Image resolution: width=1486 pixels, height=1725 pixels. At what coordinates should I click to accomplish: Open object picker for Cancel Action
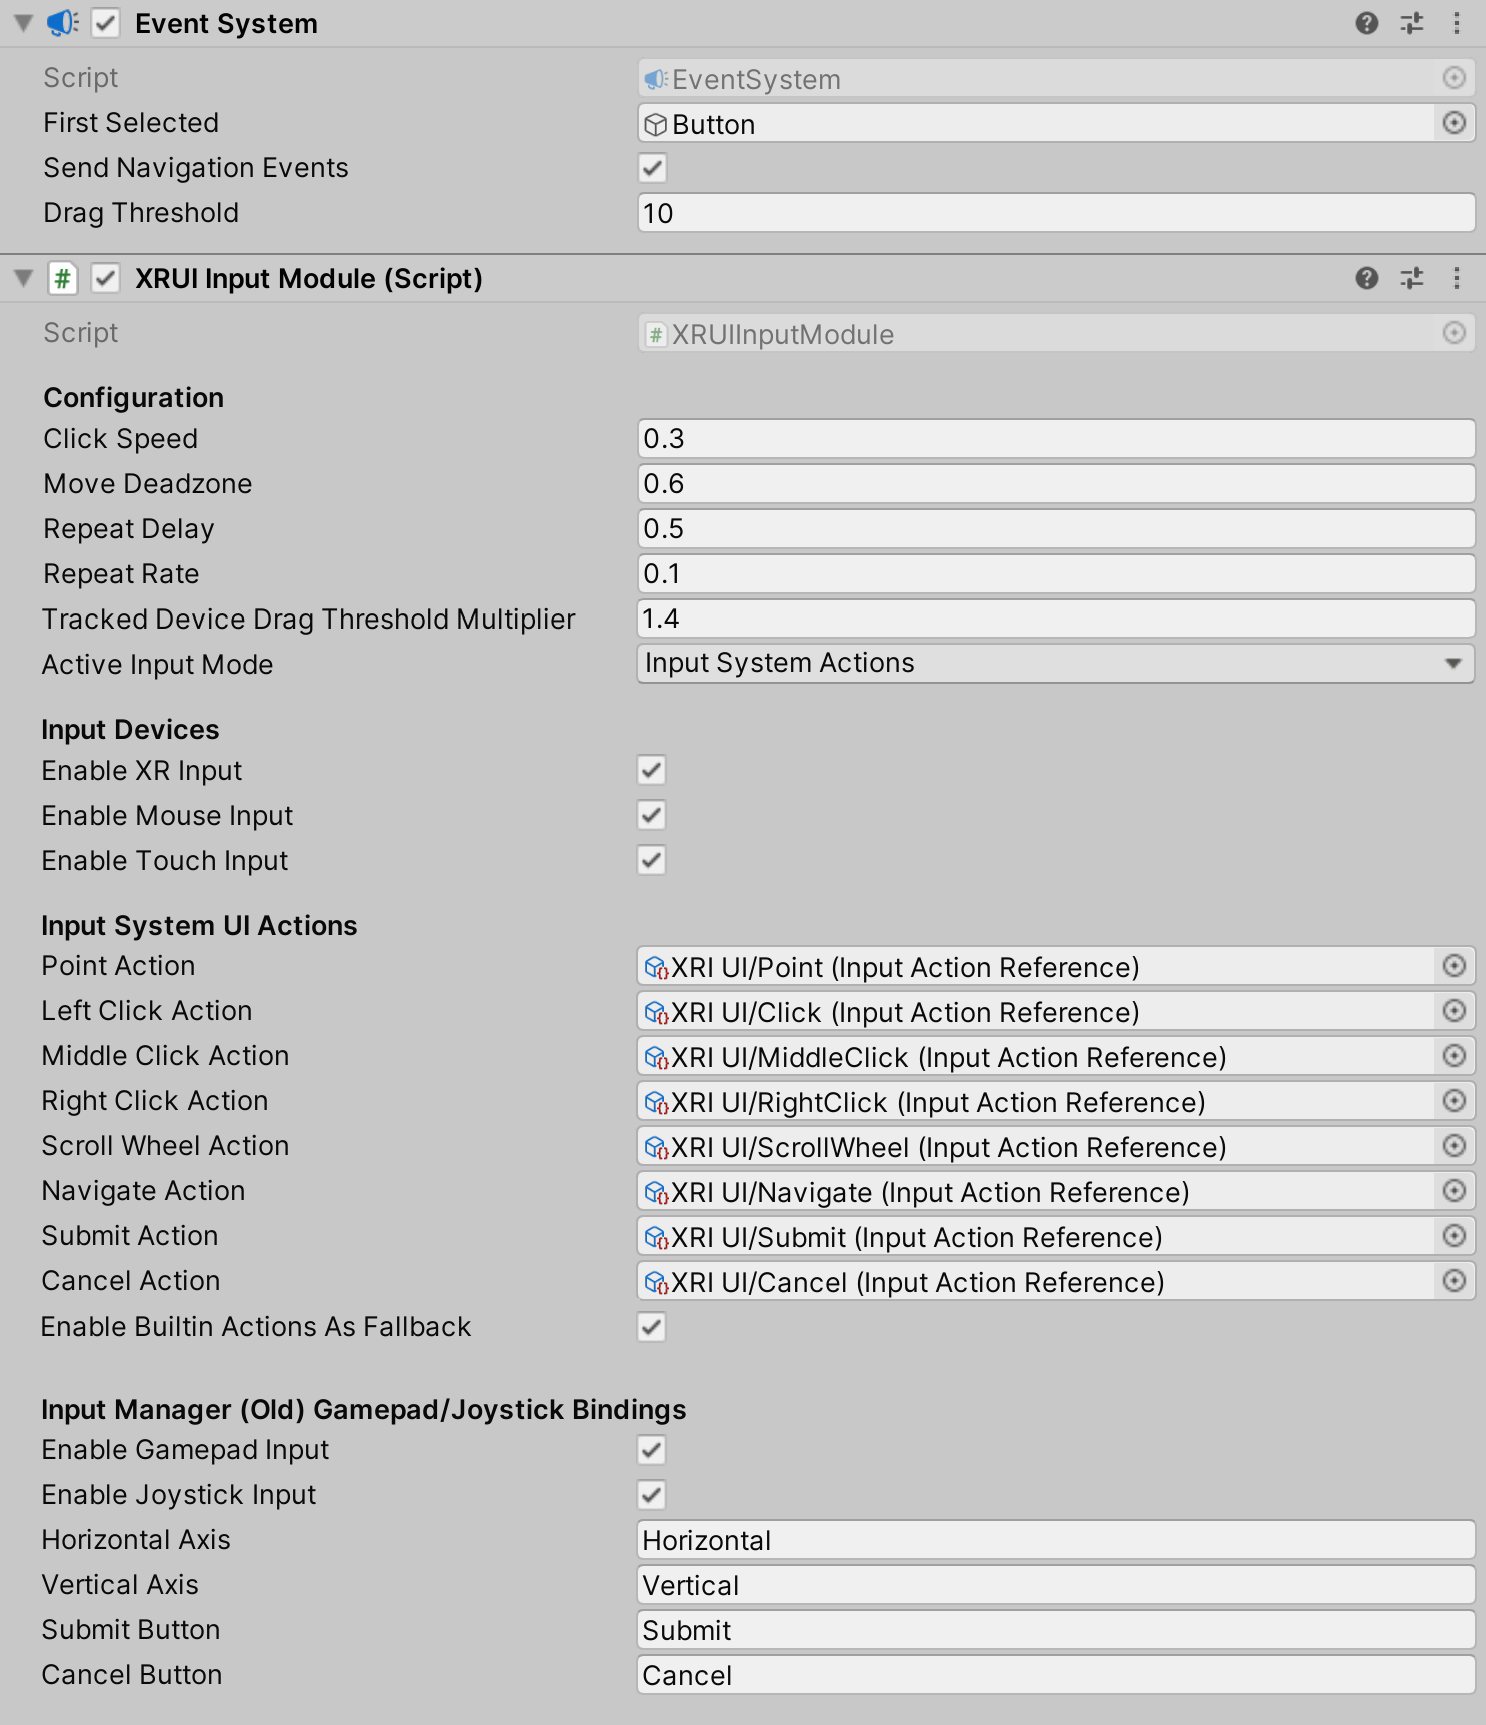click(x=1454, y=1281)
